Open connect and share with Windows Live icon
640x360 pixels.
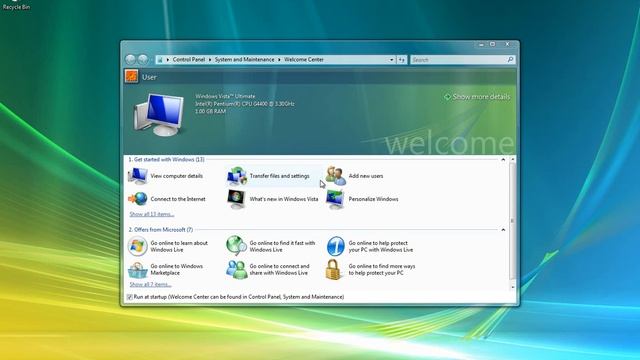(237, 270)
